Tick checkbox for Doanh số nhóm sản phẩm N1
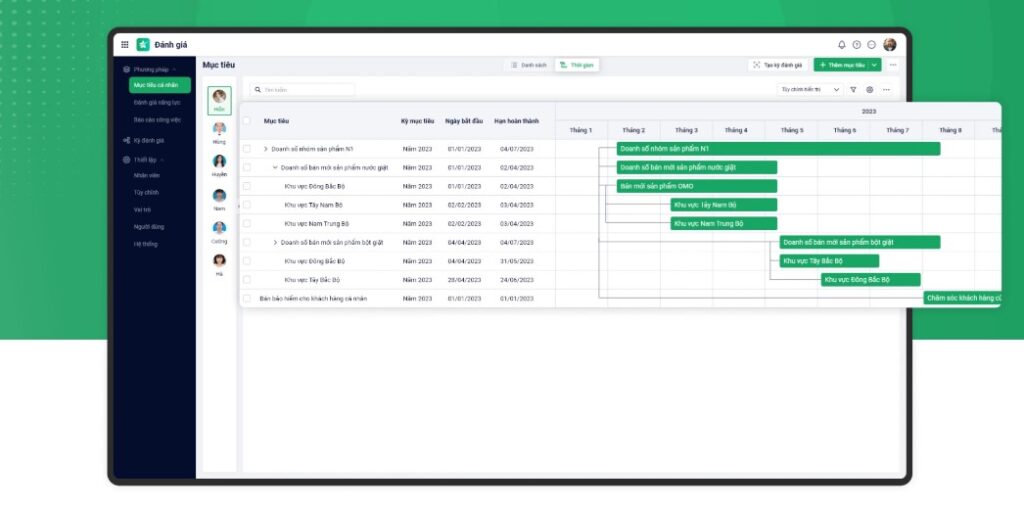The image size is (1024, 509). click(247, 149)
